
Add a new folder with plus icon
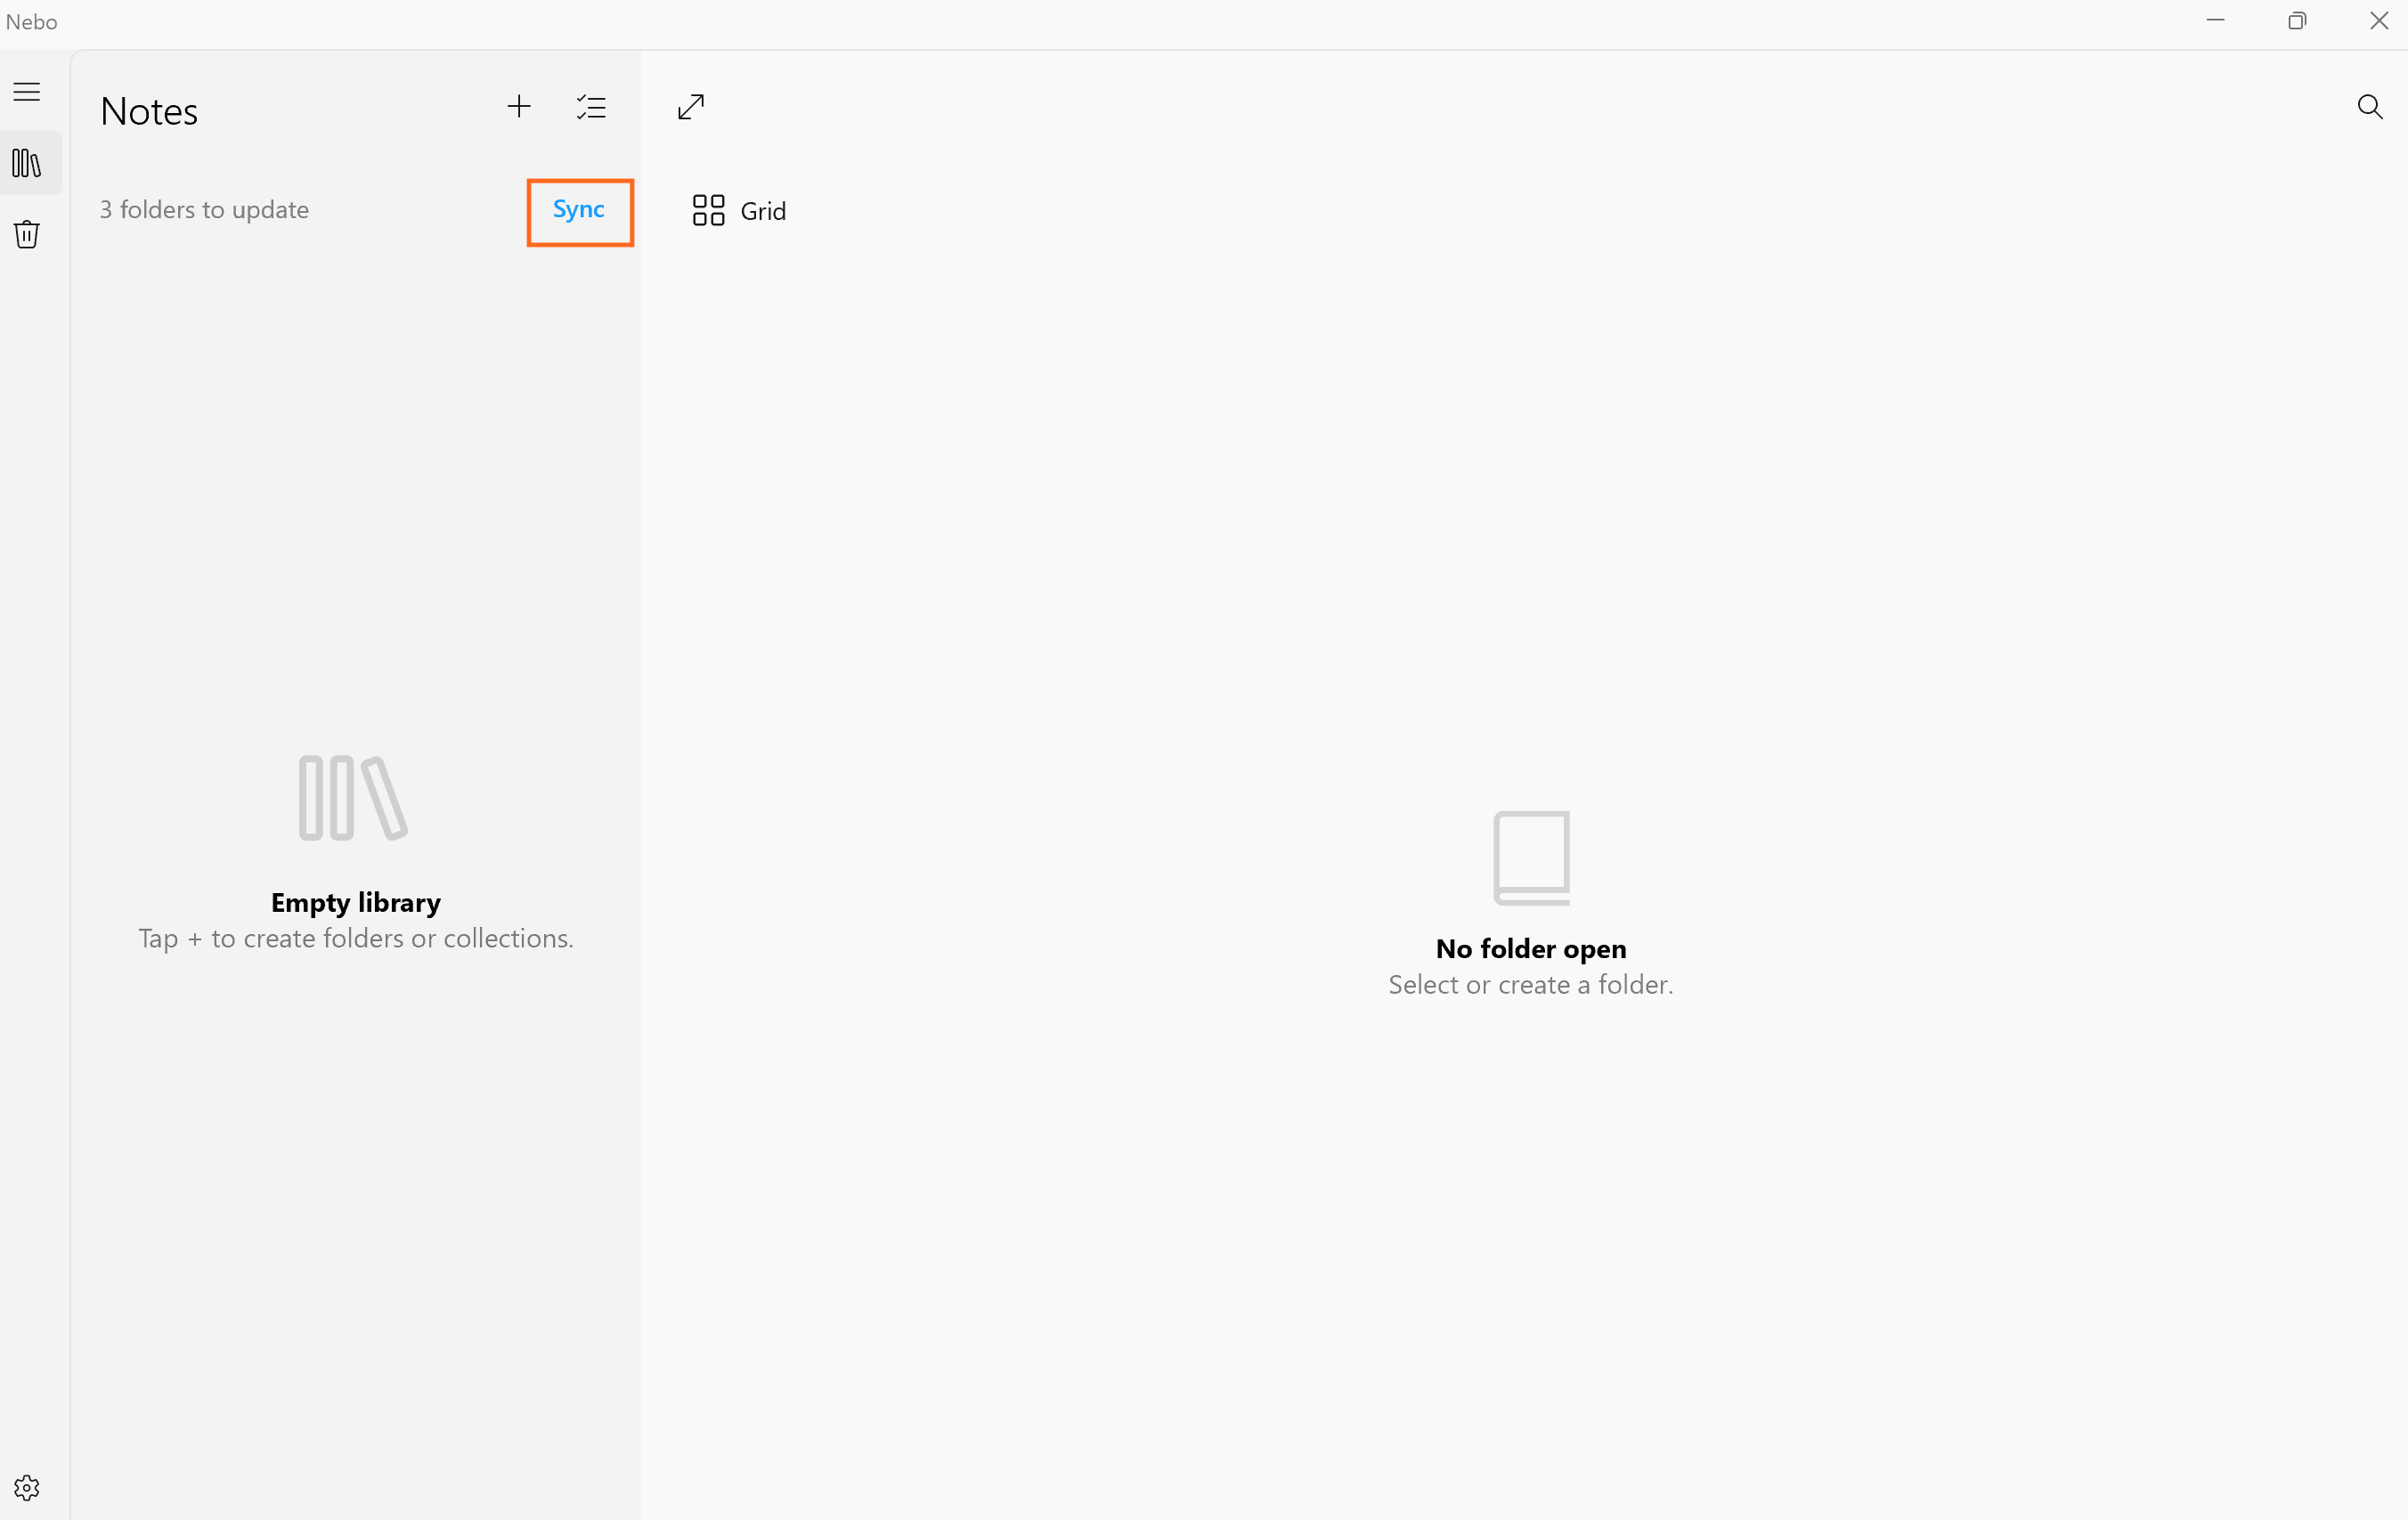(x=519, y=107)
